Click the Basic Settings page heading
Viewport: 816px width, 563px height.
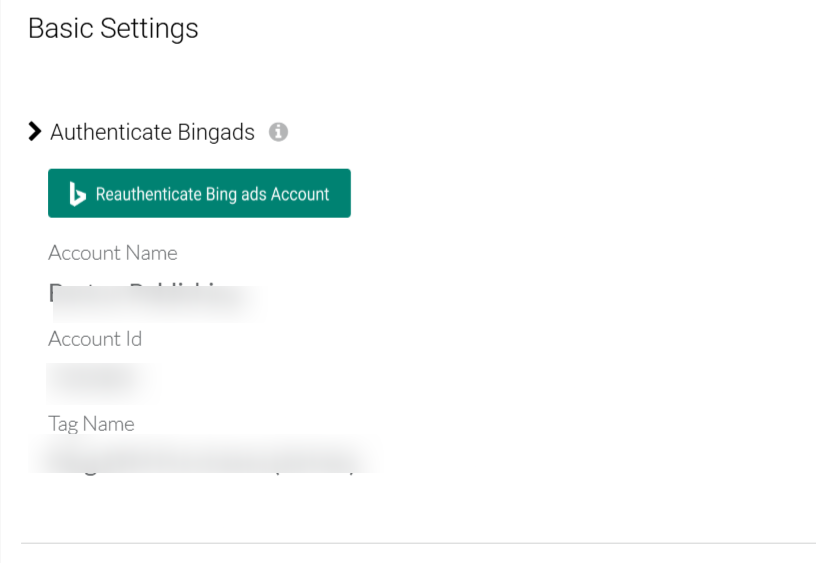113,28
